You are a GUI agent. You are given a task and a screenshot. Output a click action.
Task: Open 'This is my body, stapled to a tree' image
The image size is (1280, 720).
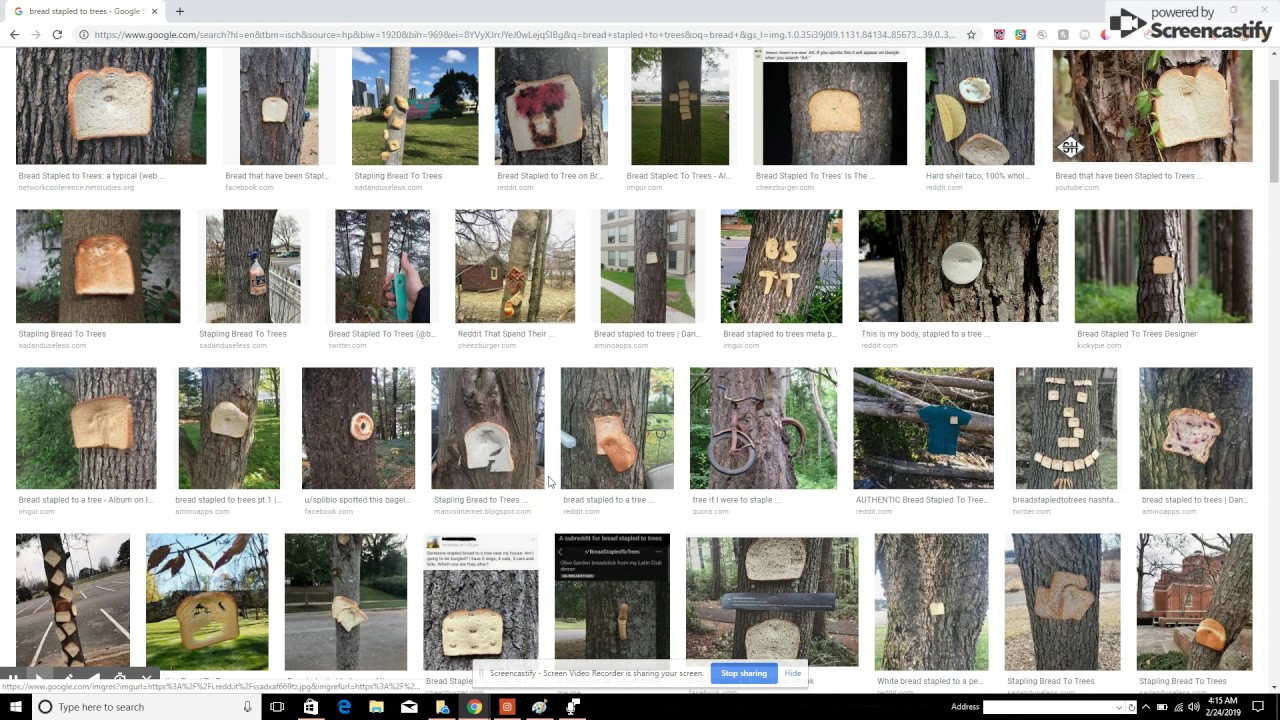[958, 266]
